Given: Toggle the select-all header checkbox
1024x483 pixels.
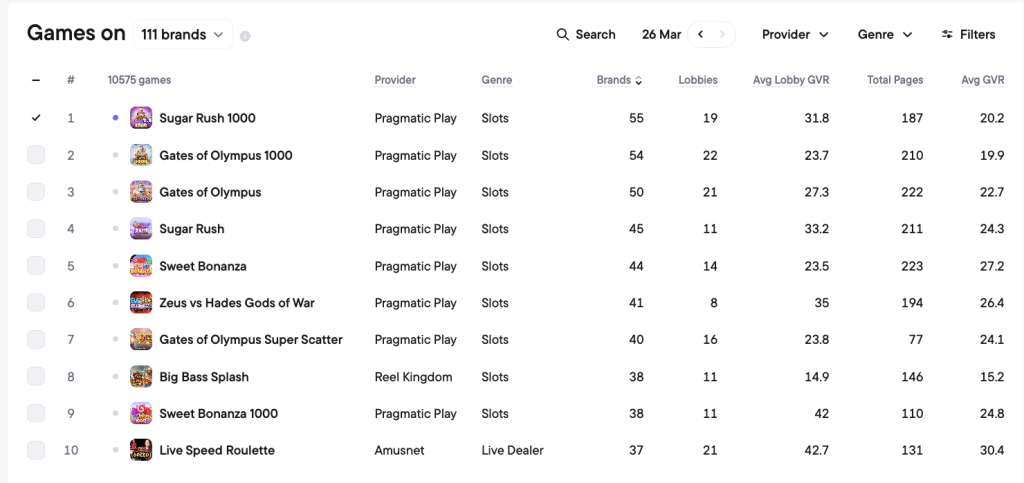Looking at the screenshot, I should 36,80.
